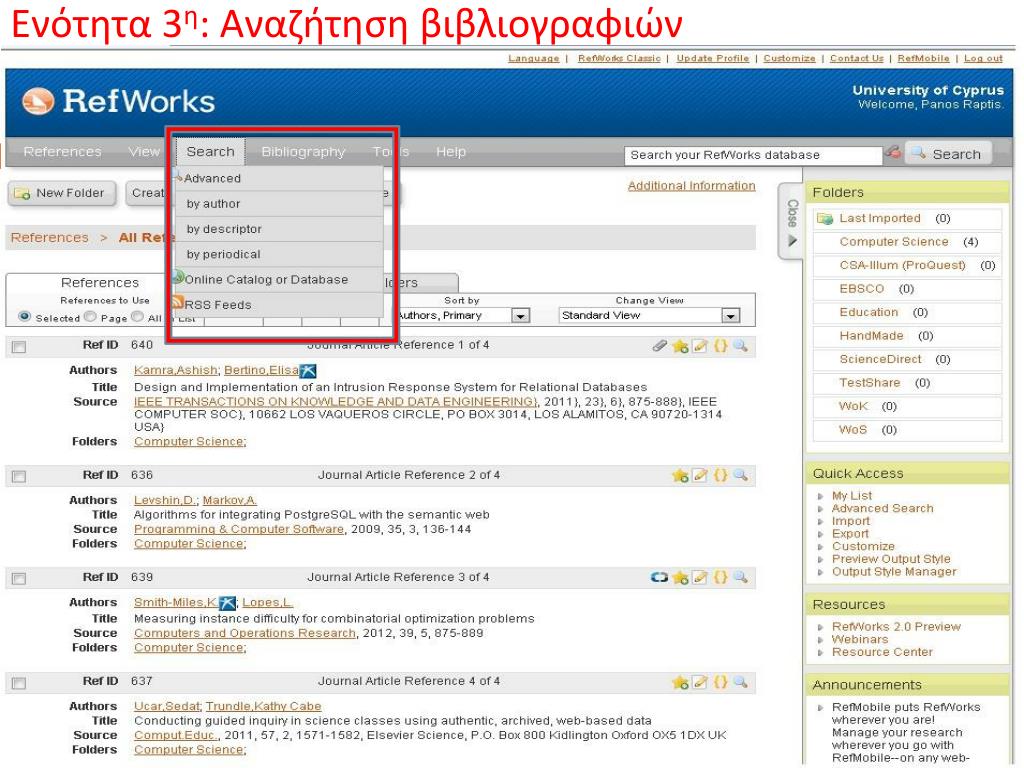
Task: Open author link Kamra,Ashish
Action: click(176, 370)
